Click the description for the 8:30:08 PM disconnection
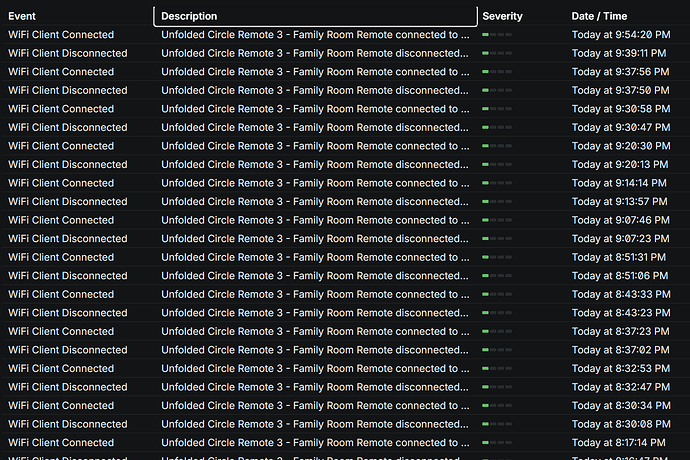The width and height of the screenshot is (690, 460). coord(315,423)
